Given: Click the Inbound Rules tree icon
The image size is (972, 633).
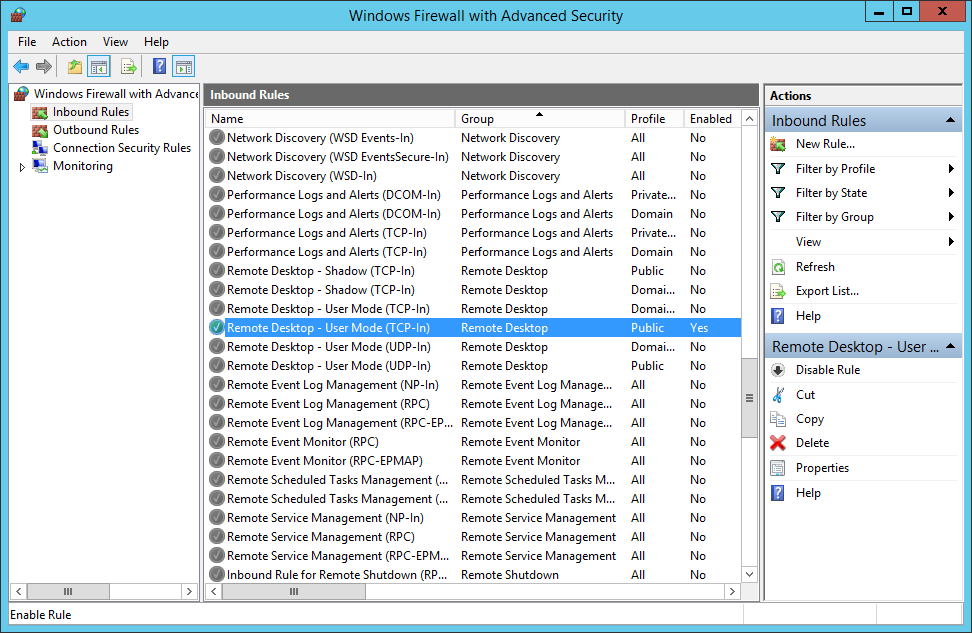Looking at the screenshot, I should click(x=40, y=112).
